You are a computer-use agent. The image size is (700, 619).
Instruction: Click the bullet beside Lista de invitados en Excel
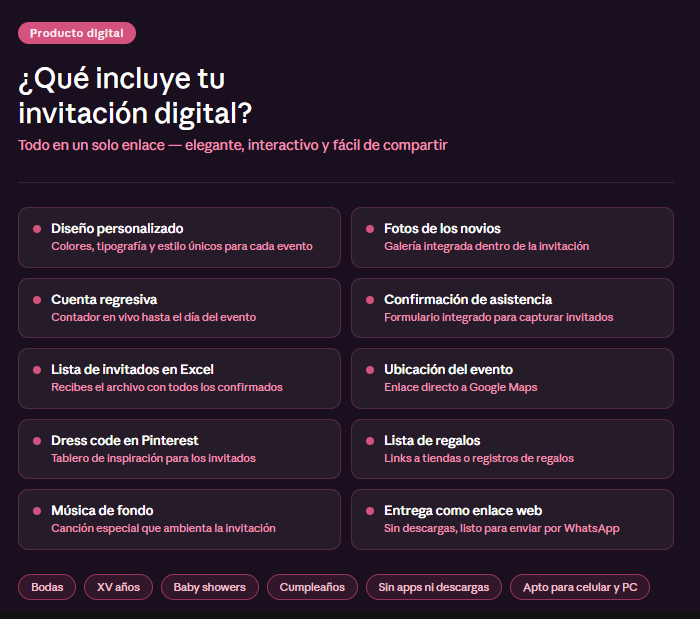pyautogui.click(x=37, y=370)
